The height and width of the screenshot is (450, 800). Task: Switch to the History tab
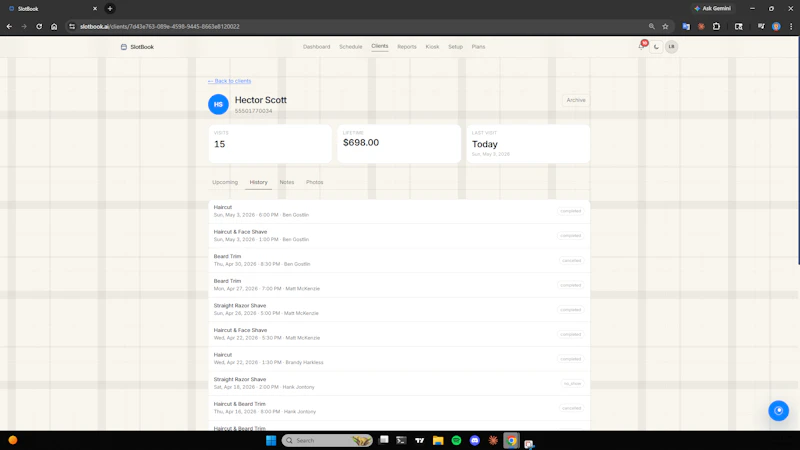click(258, 182)
